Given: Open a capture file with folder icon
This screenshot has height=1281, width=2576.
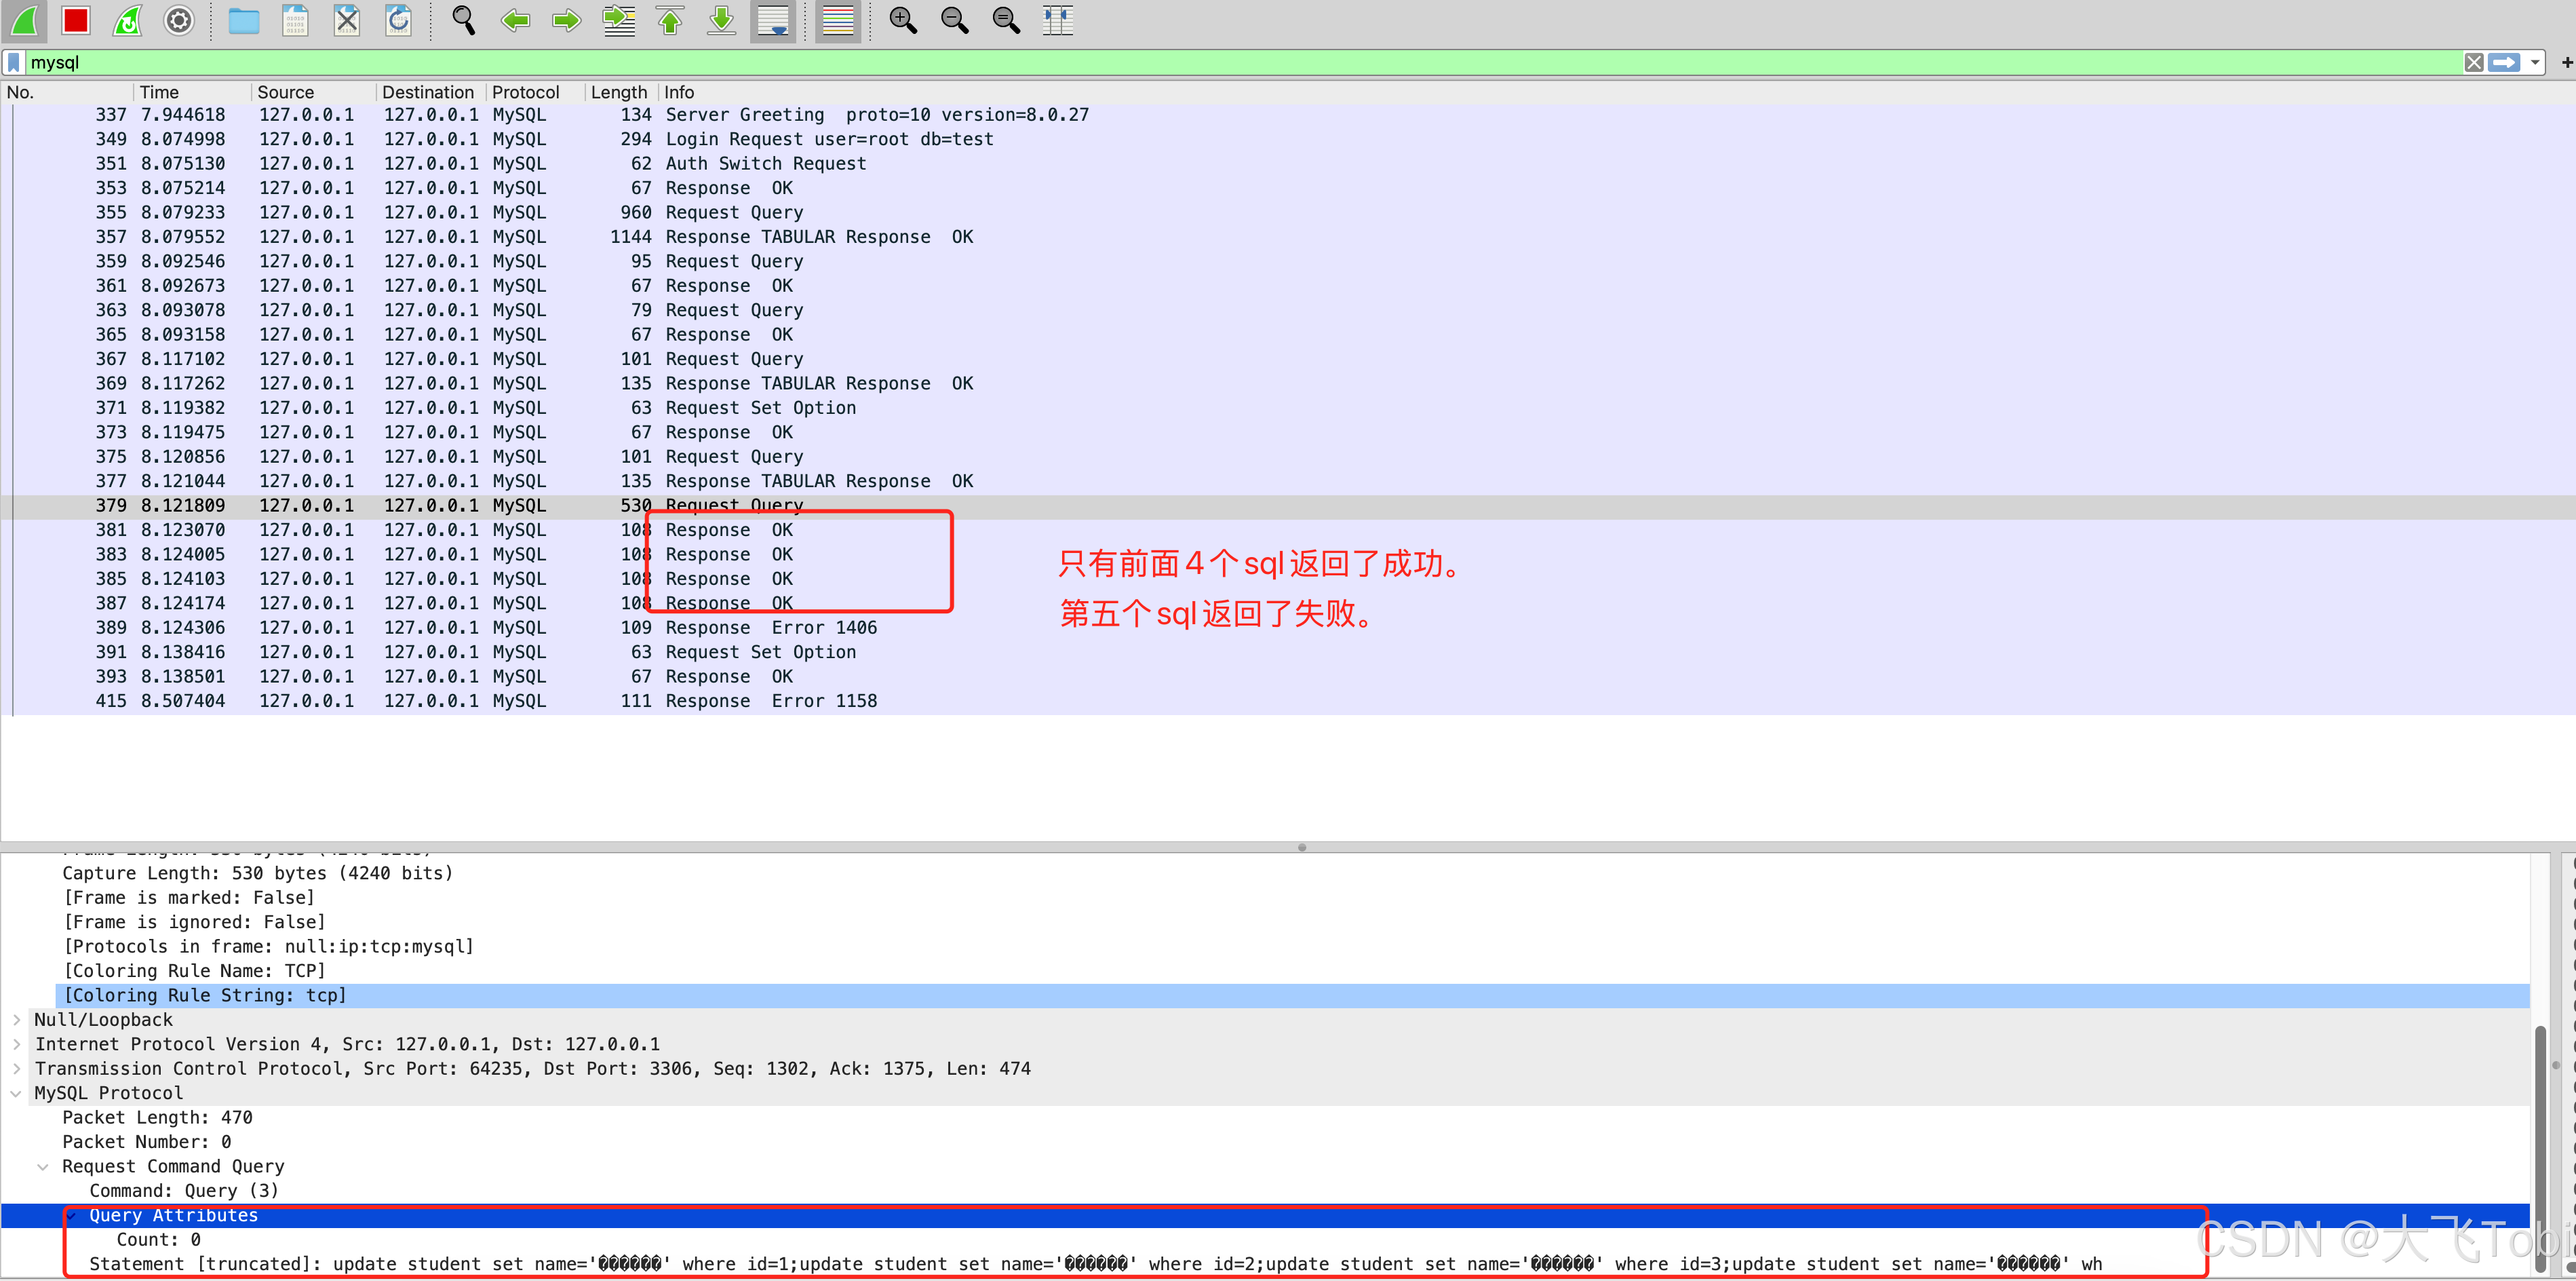Looking at the screenshot, I should tap(244, 20).
